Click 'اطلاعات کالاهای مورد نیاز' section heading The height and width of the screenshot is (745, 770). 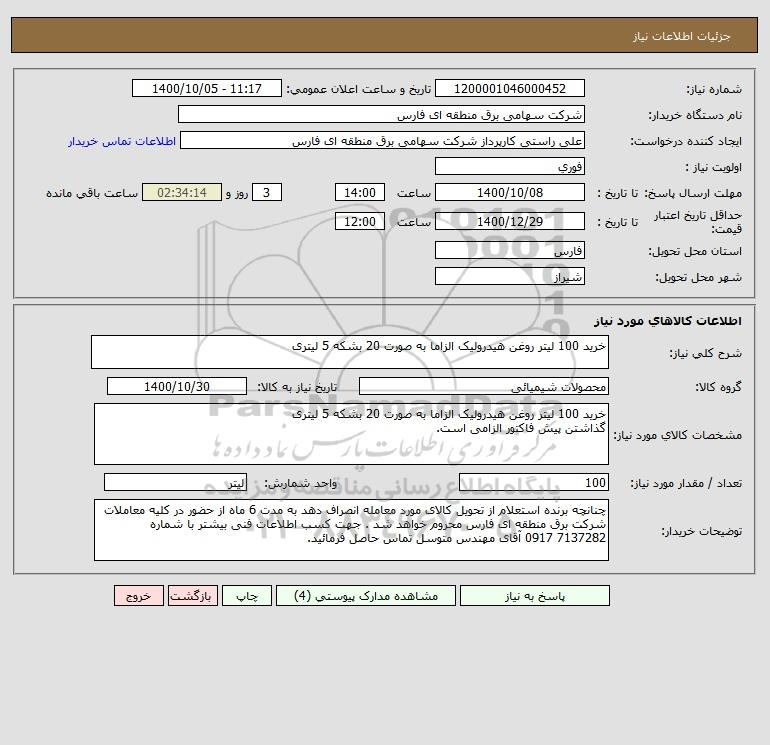tap(668, 321)
